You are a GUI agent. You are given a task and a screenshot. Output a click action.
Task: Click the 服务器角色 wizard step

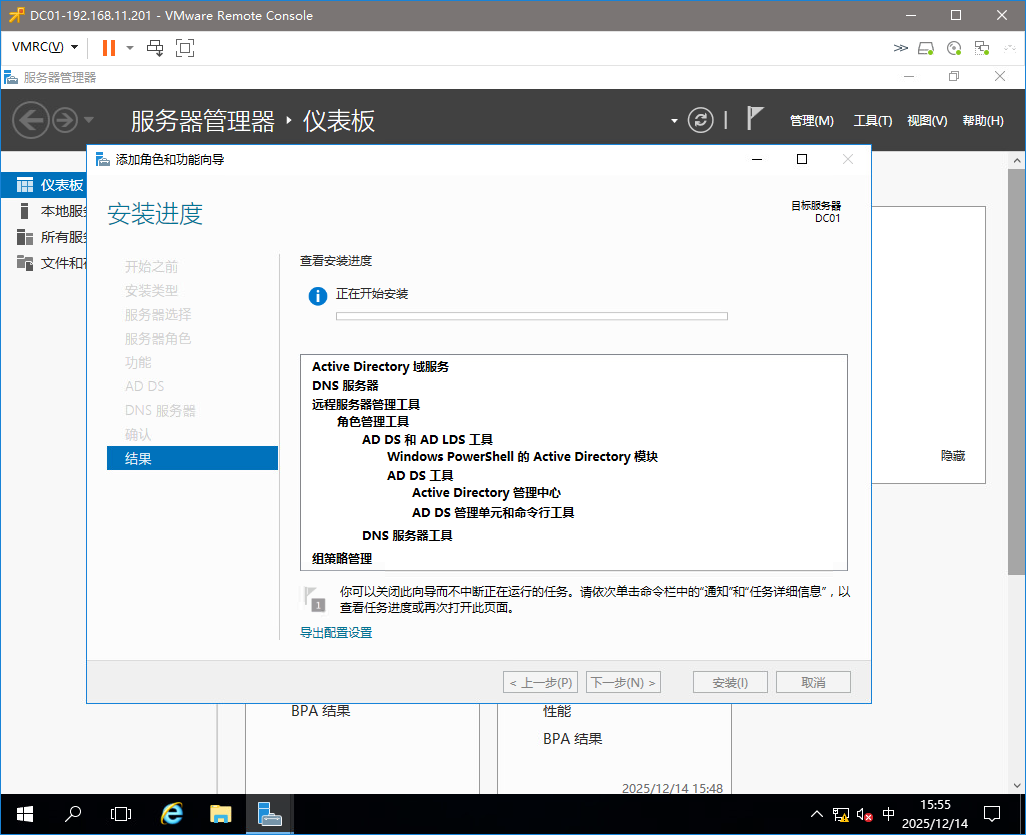point(158,338)
